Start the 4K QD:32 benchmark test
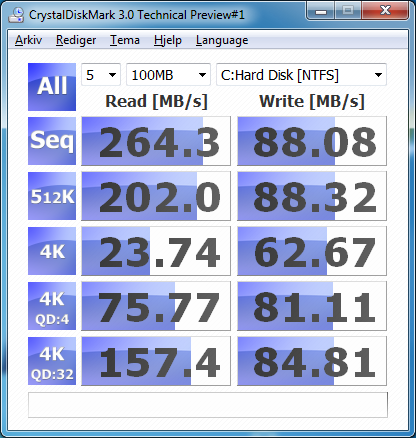Screen dimensions: 417x438 [x=52, y=361]
